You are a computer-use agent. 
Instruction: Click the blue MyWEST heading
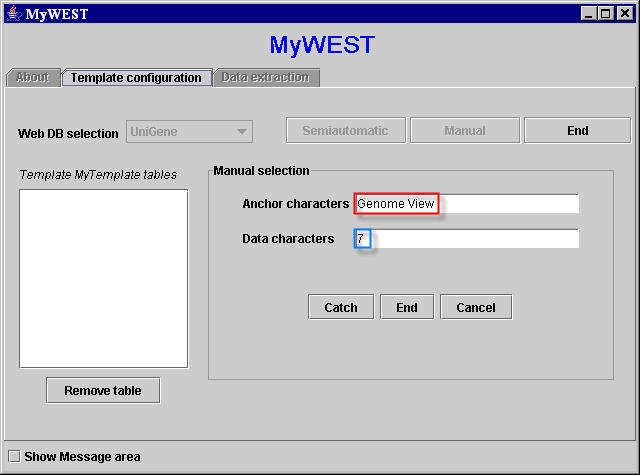coord(322,45)
